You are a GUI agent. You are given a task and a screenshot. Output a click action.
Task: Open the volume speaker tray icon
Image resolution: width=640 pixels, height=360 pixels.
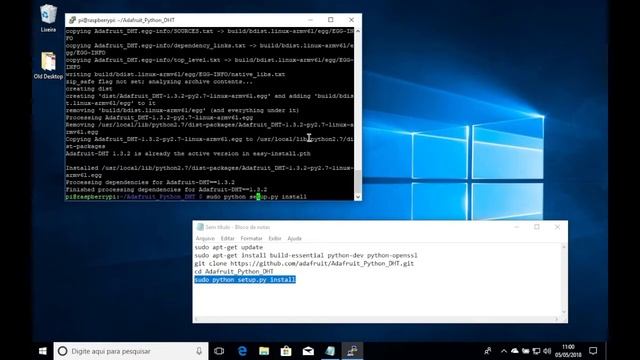tap(547, 351)
